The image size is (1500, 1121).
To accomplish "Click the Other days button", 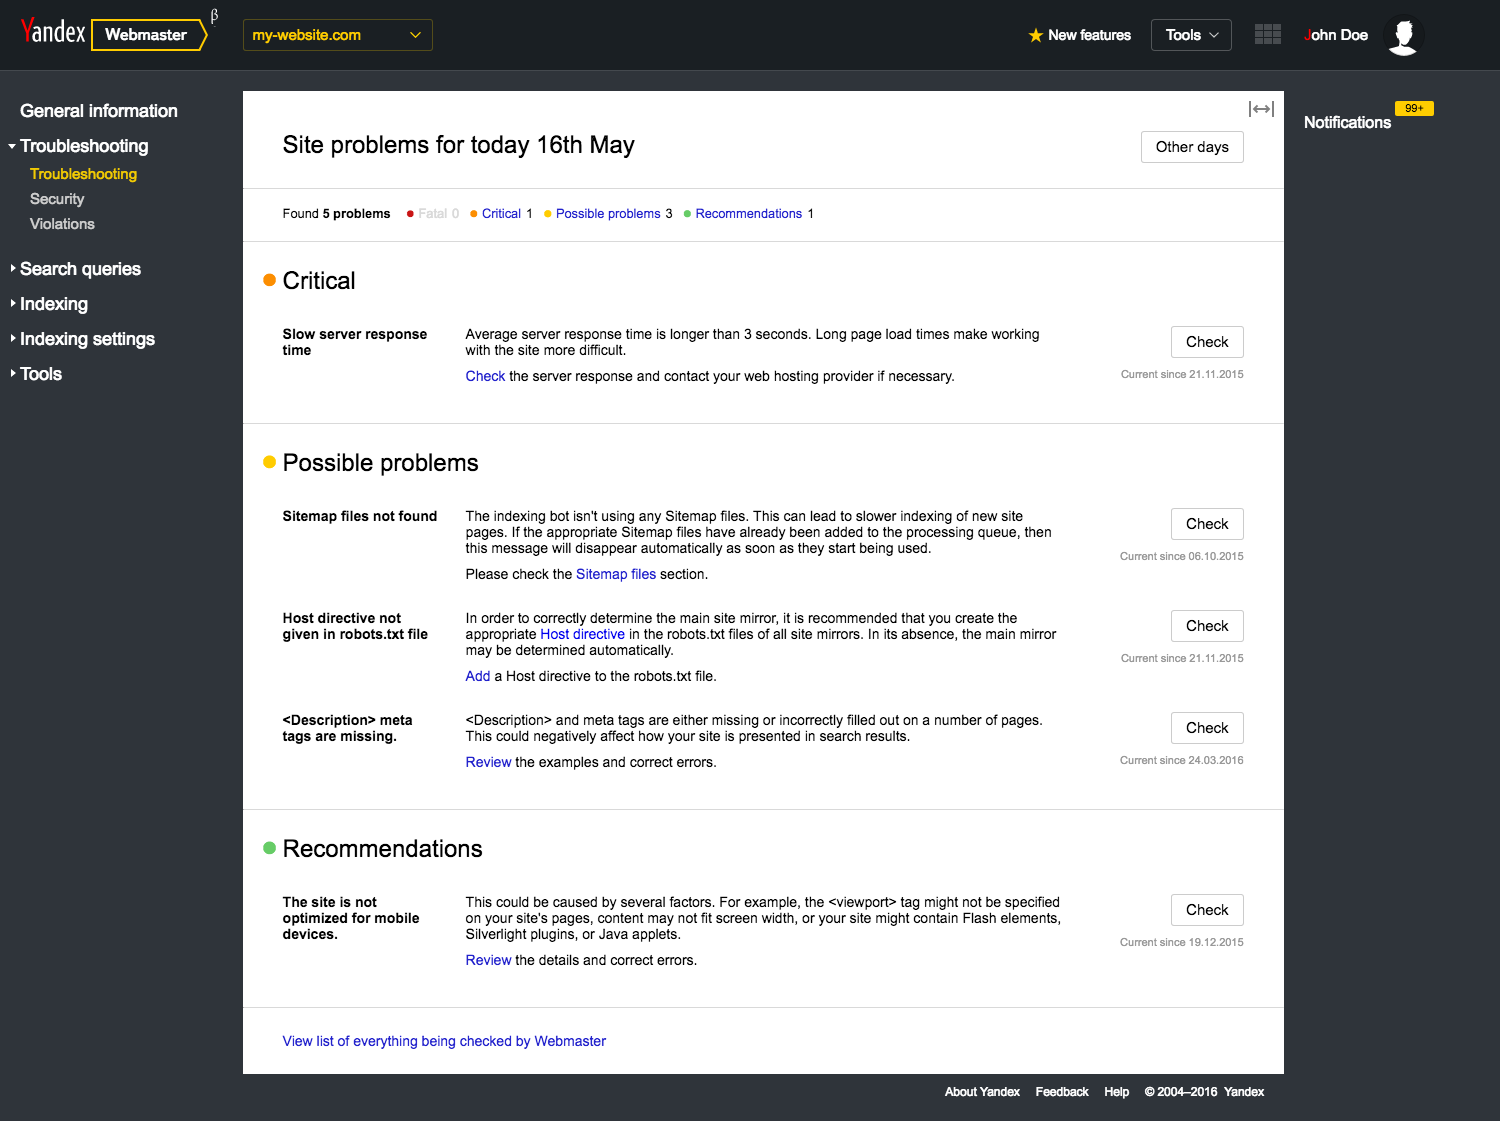I will pyautogui.click(x=1192, y=147).
